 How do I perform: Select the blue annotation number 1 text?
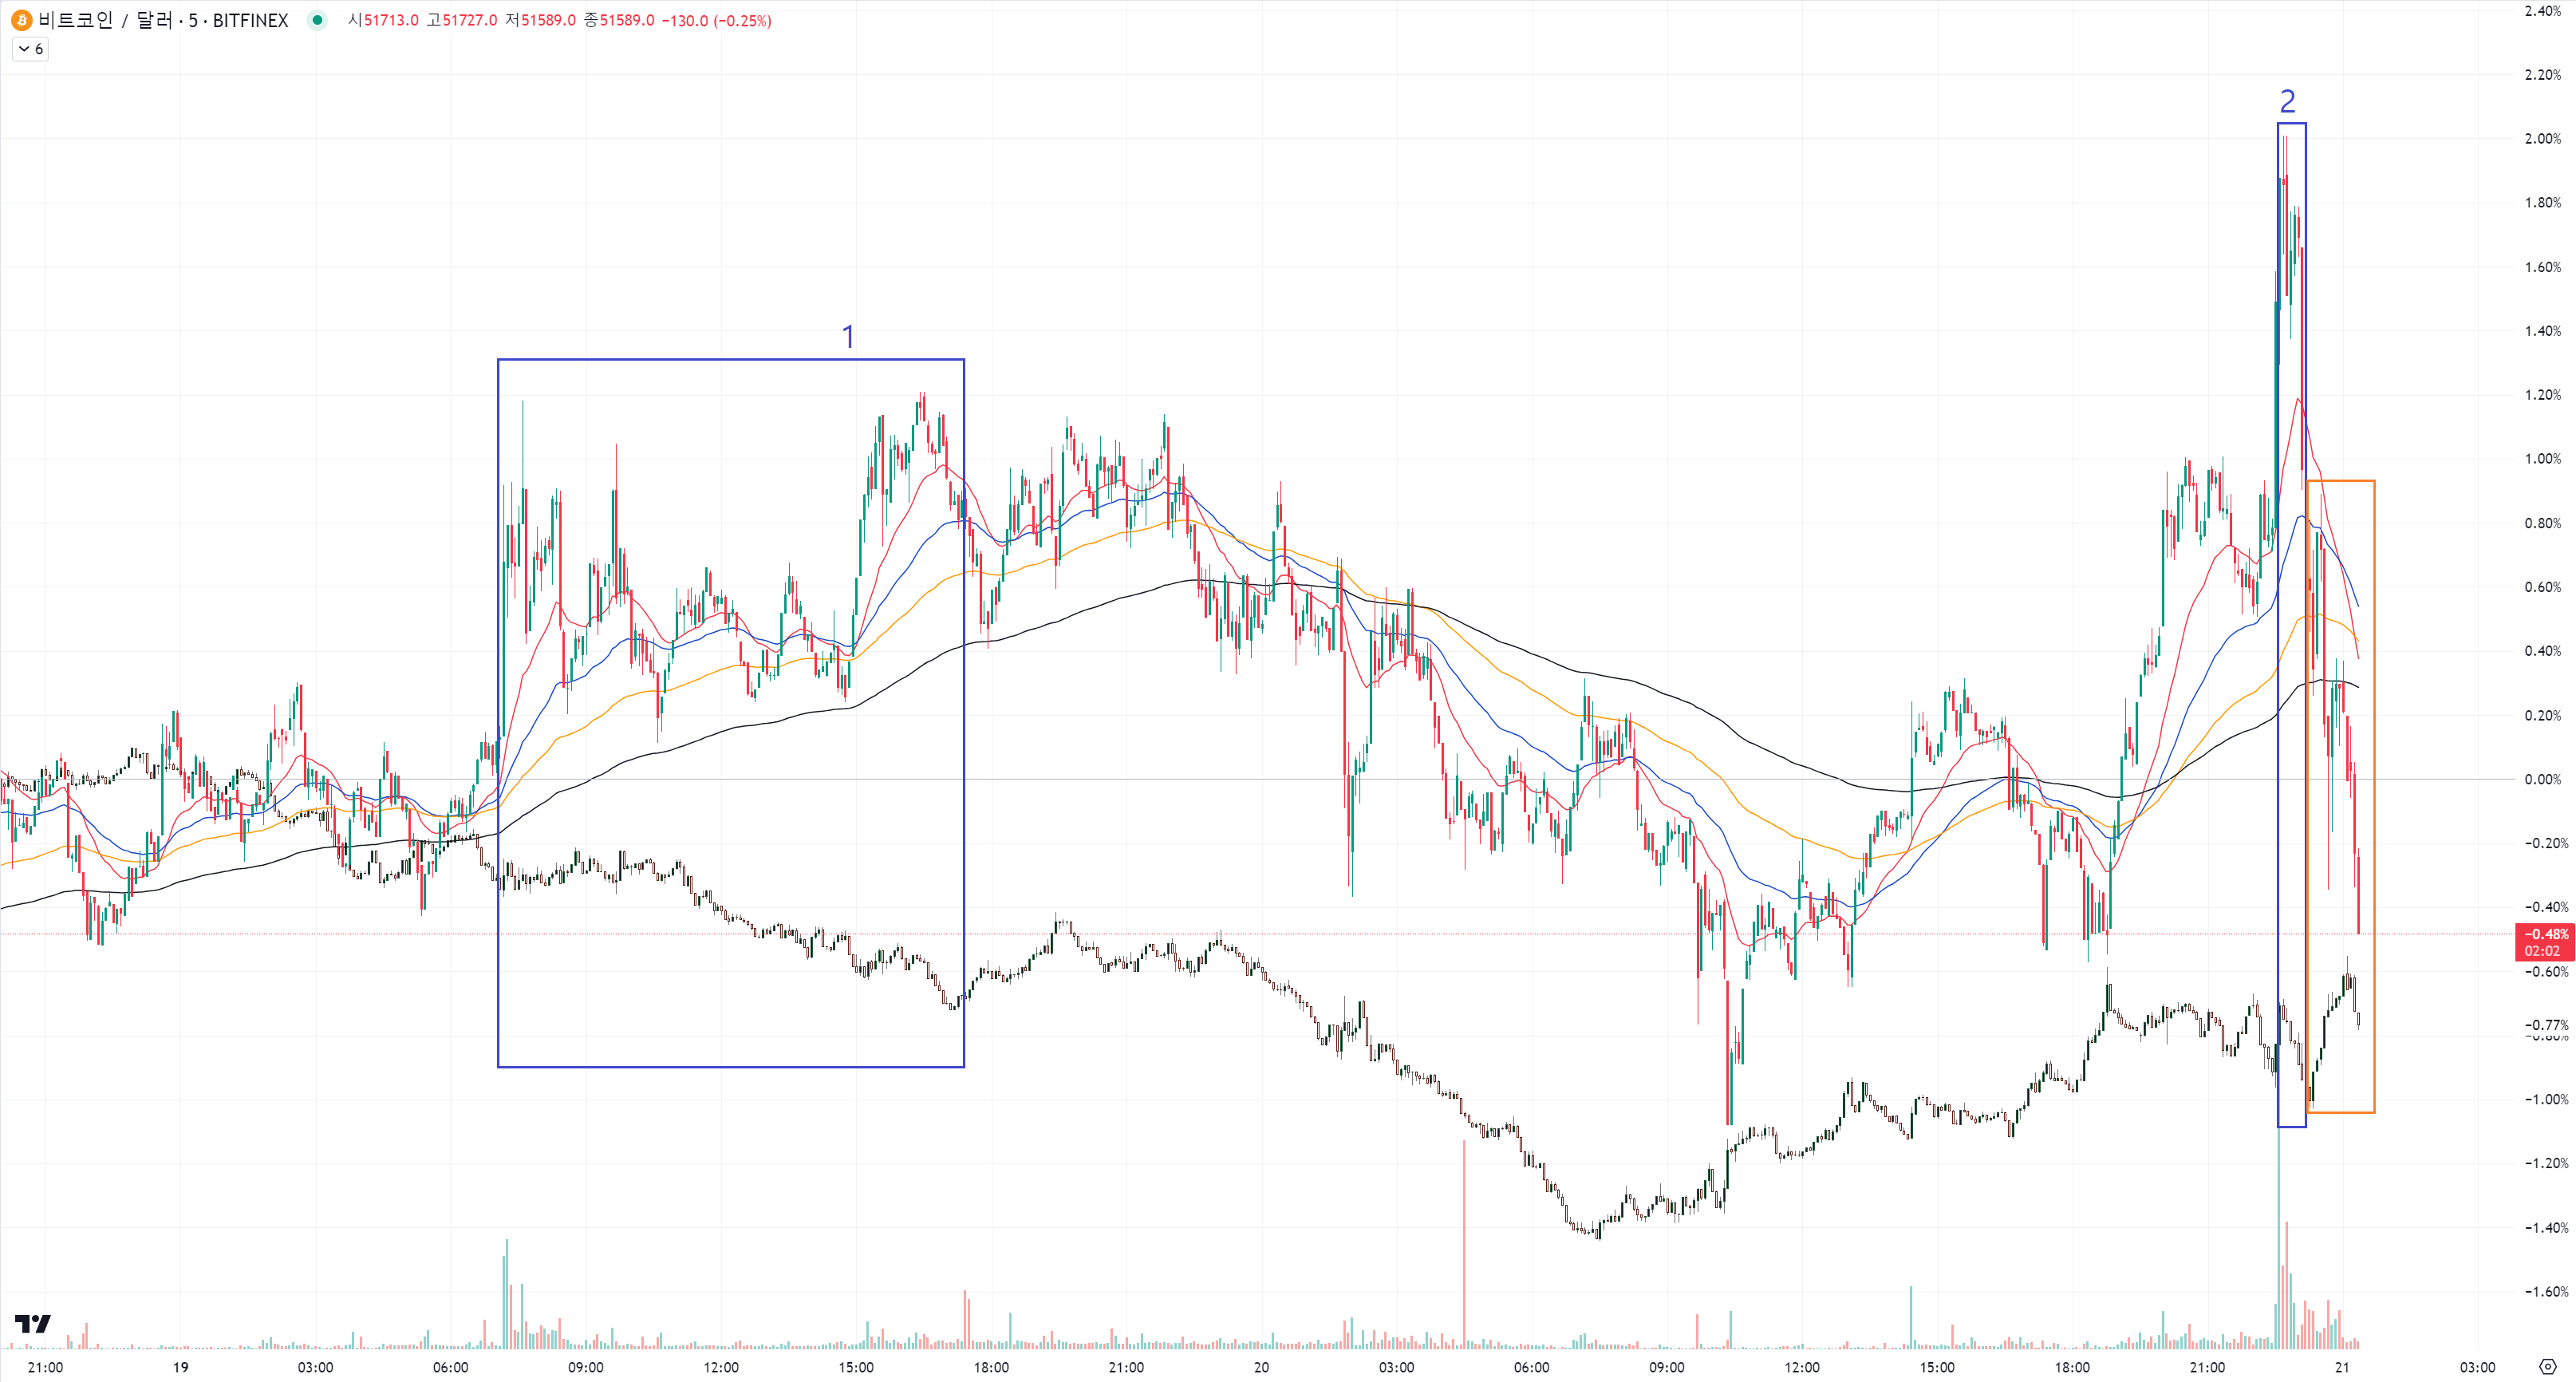pos(848,337)
